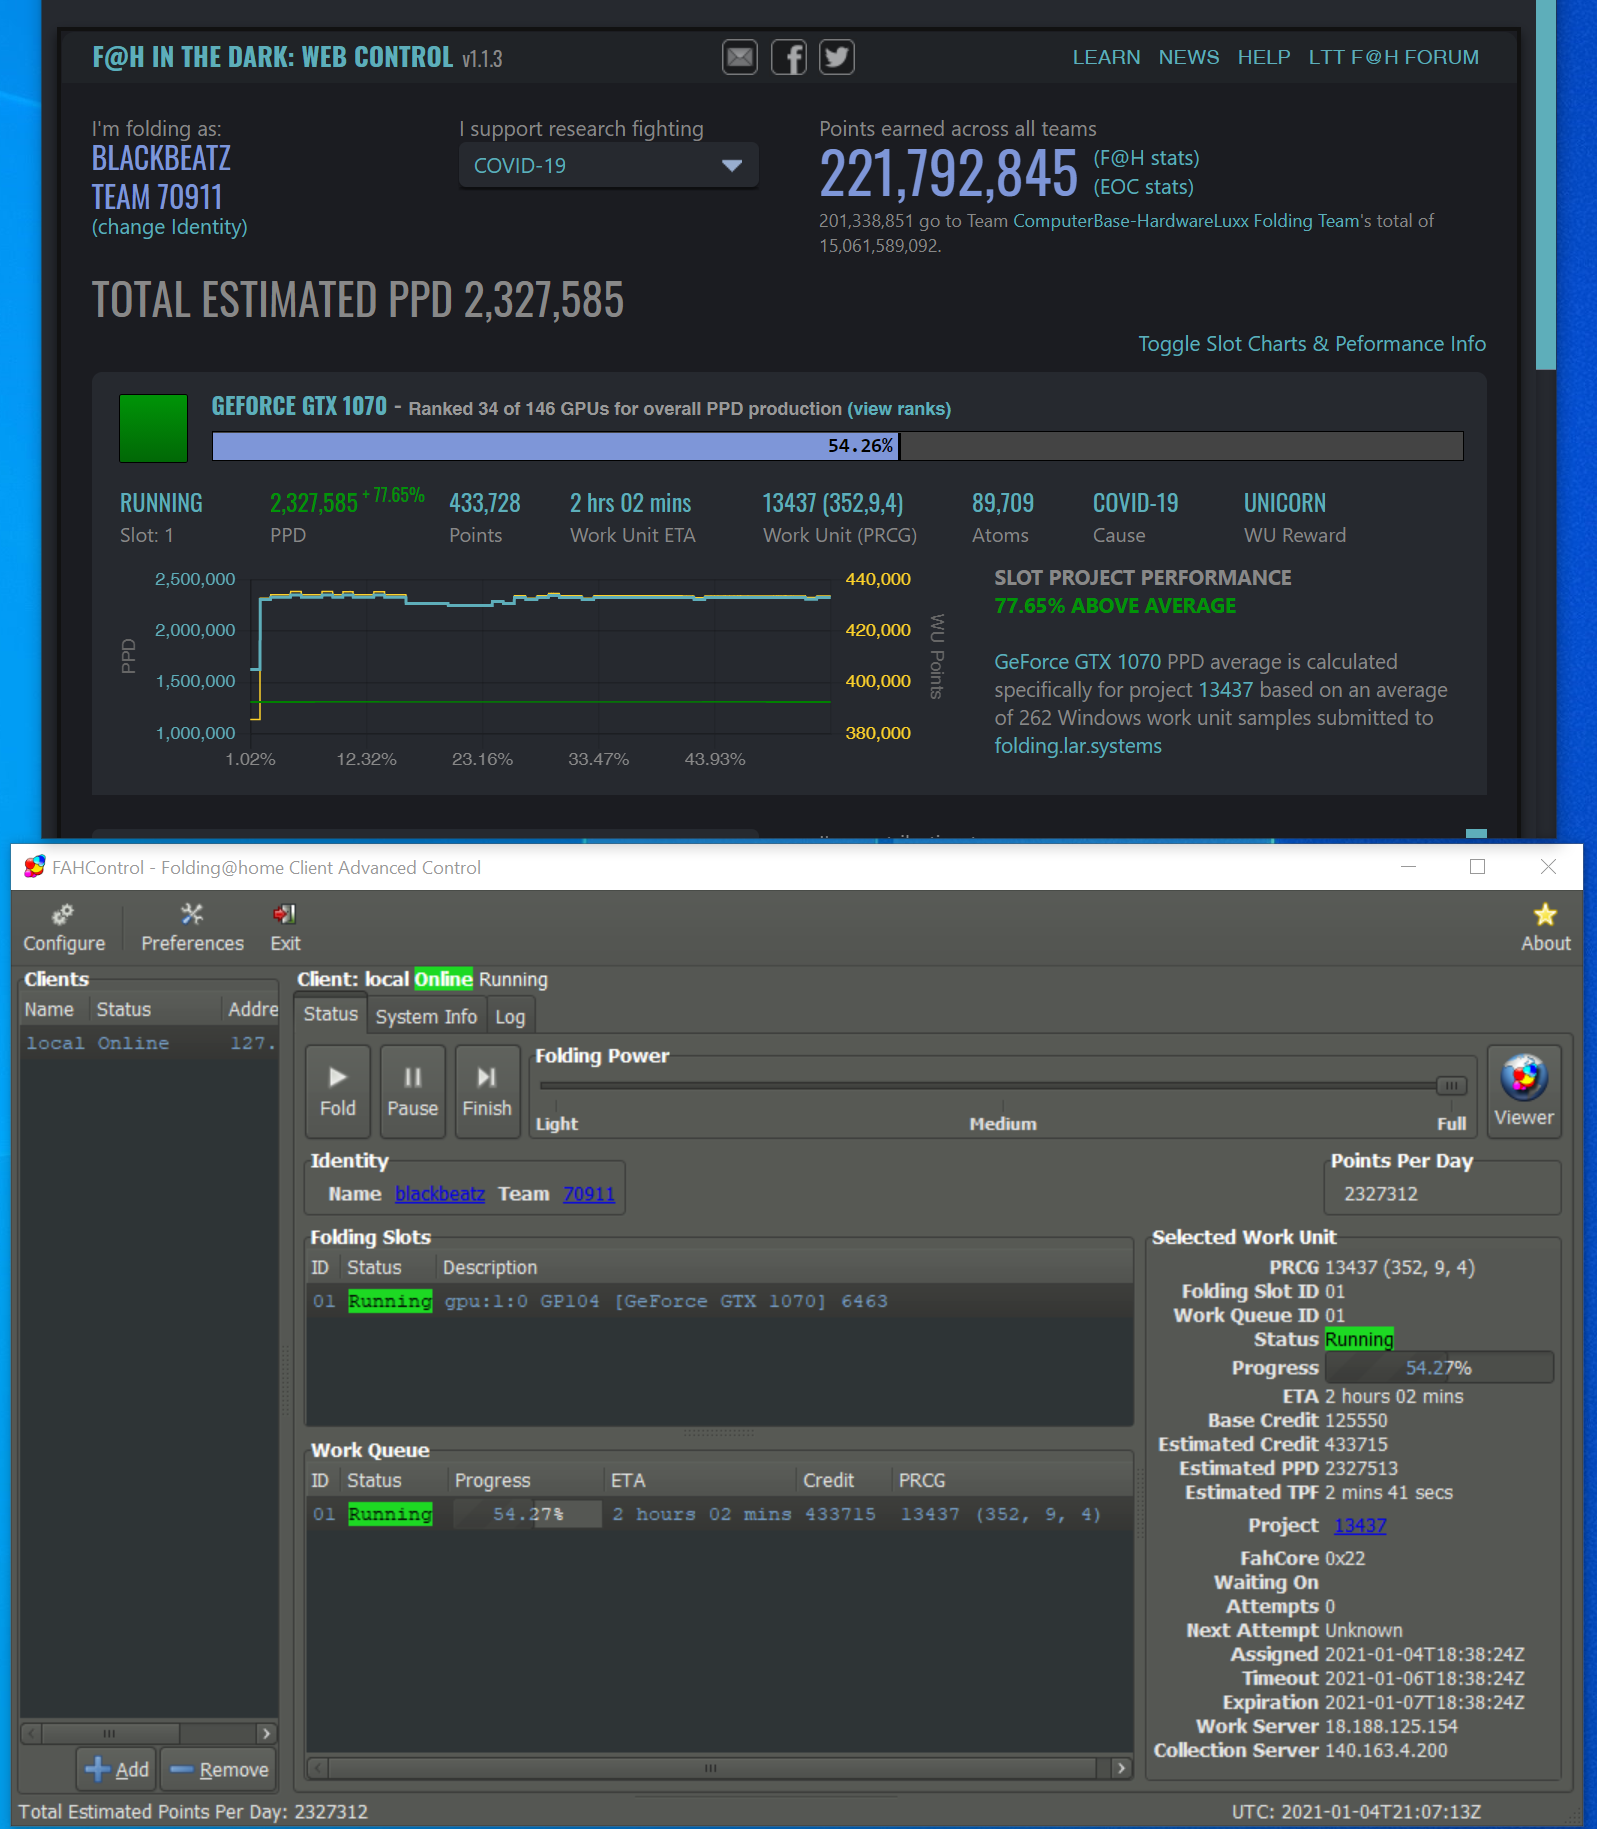The image size is (1597, 1829).
Task: Open the NEWS link in header
Action: [x=1188, y=57]
